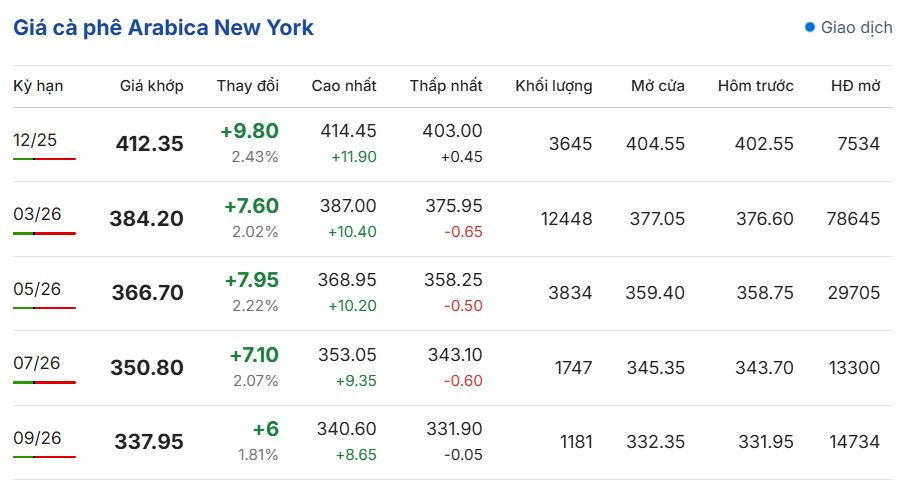Click the 412.35 matched price
Image resolution: width=898 pixels, height=485 pixels.
click(150, 144)
